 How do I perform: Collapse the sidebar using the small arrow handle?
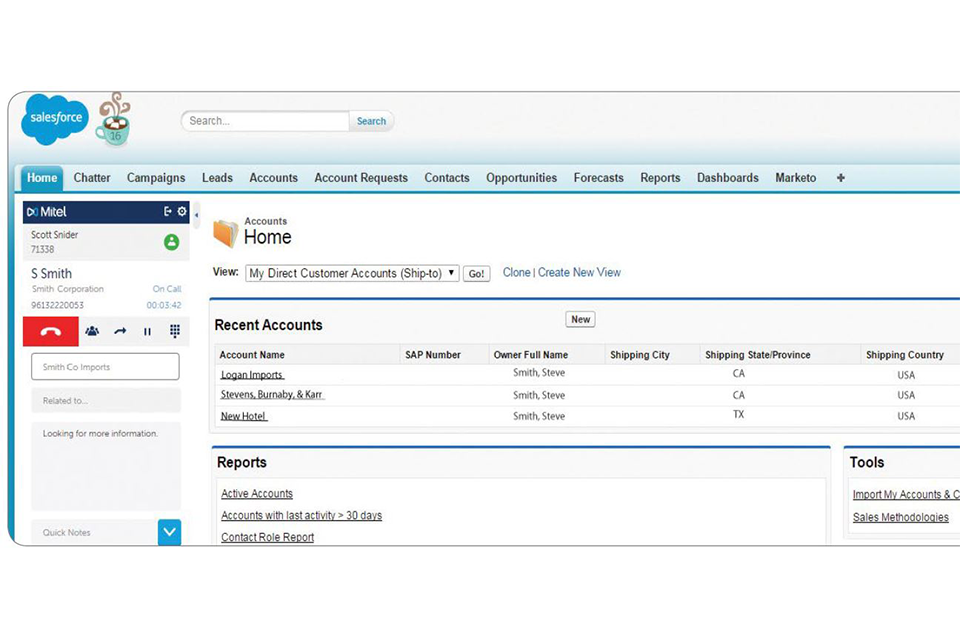196,216
